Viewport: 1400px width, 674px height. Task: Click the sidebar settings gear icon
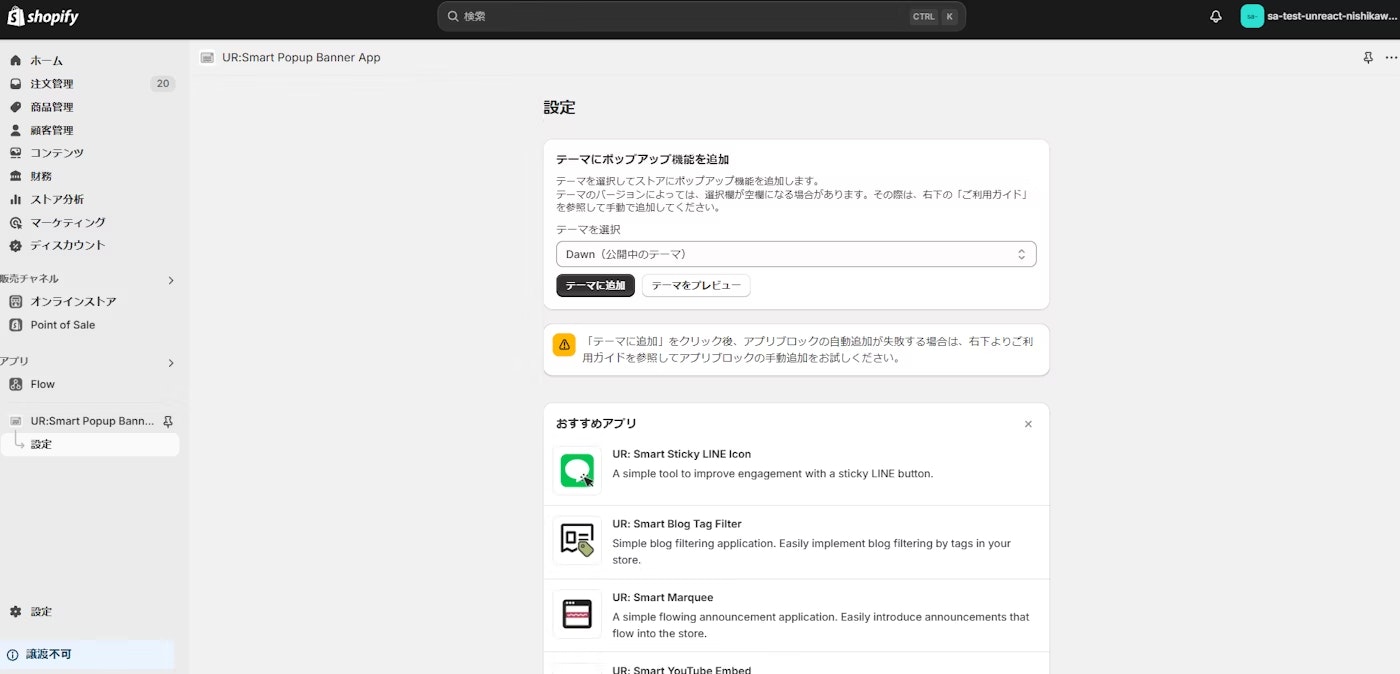15,611
